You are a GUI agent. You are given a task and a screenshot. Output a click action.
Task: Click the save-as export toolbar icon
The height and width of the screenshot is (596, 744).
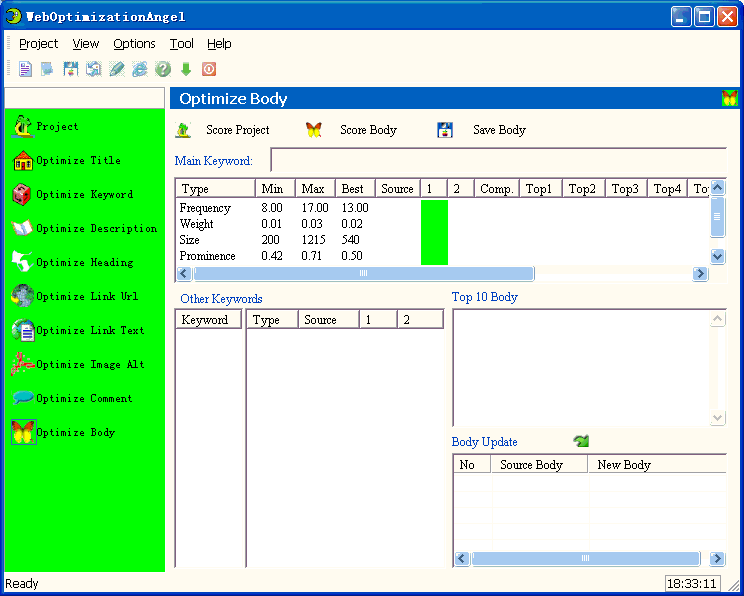[x=93, y=69]
